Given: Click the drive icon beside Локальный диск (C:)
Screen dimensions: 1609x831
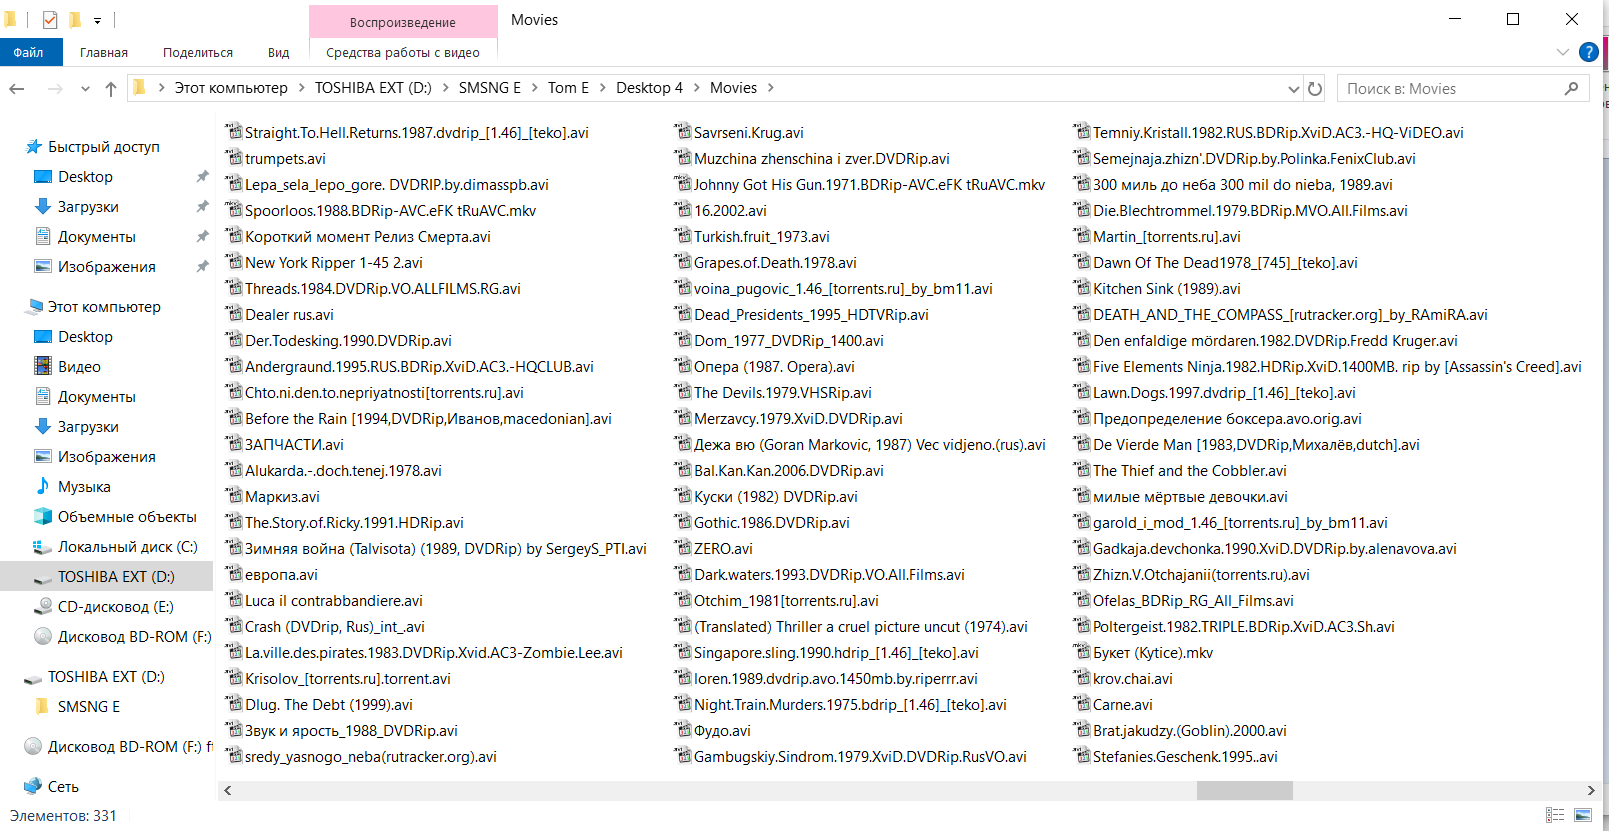Looking at the screenshot, I should point(43,547).
